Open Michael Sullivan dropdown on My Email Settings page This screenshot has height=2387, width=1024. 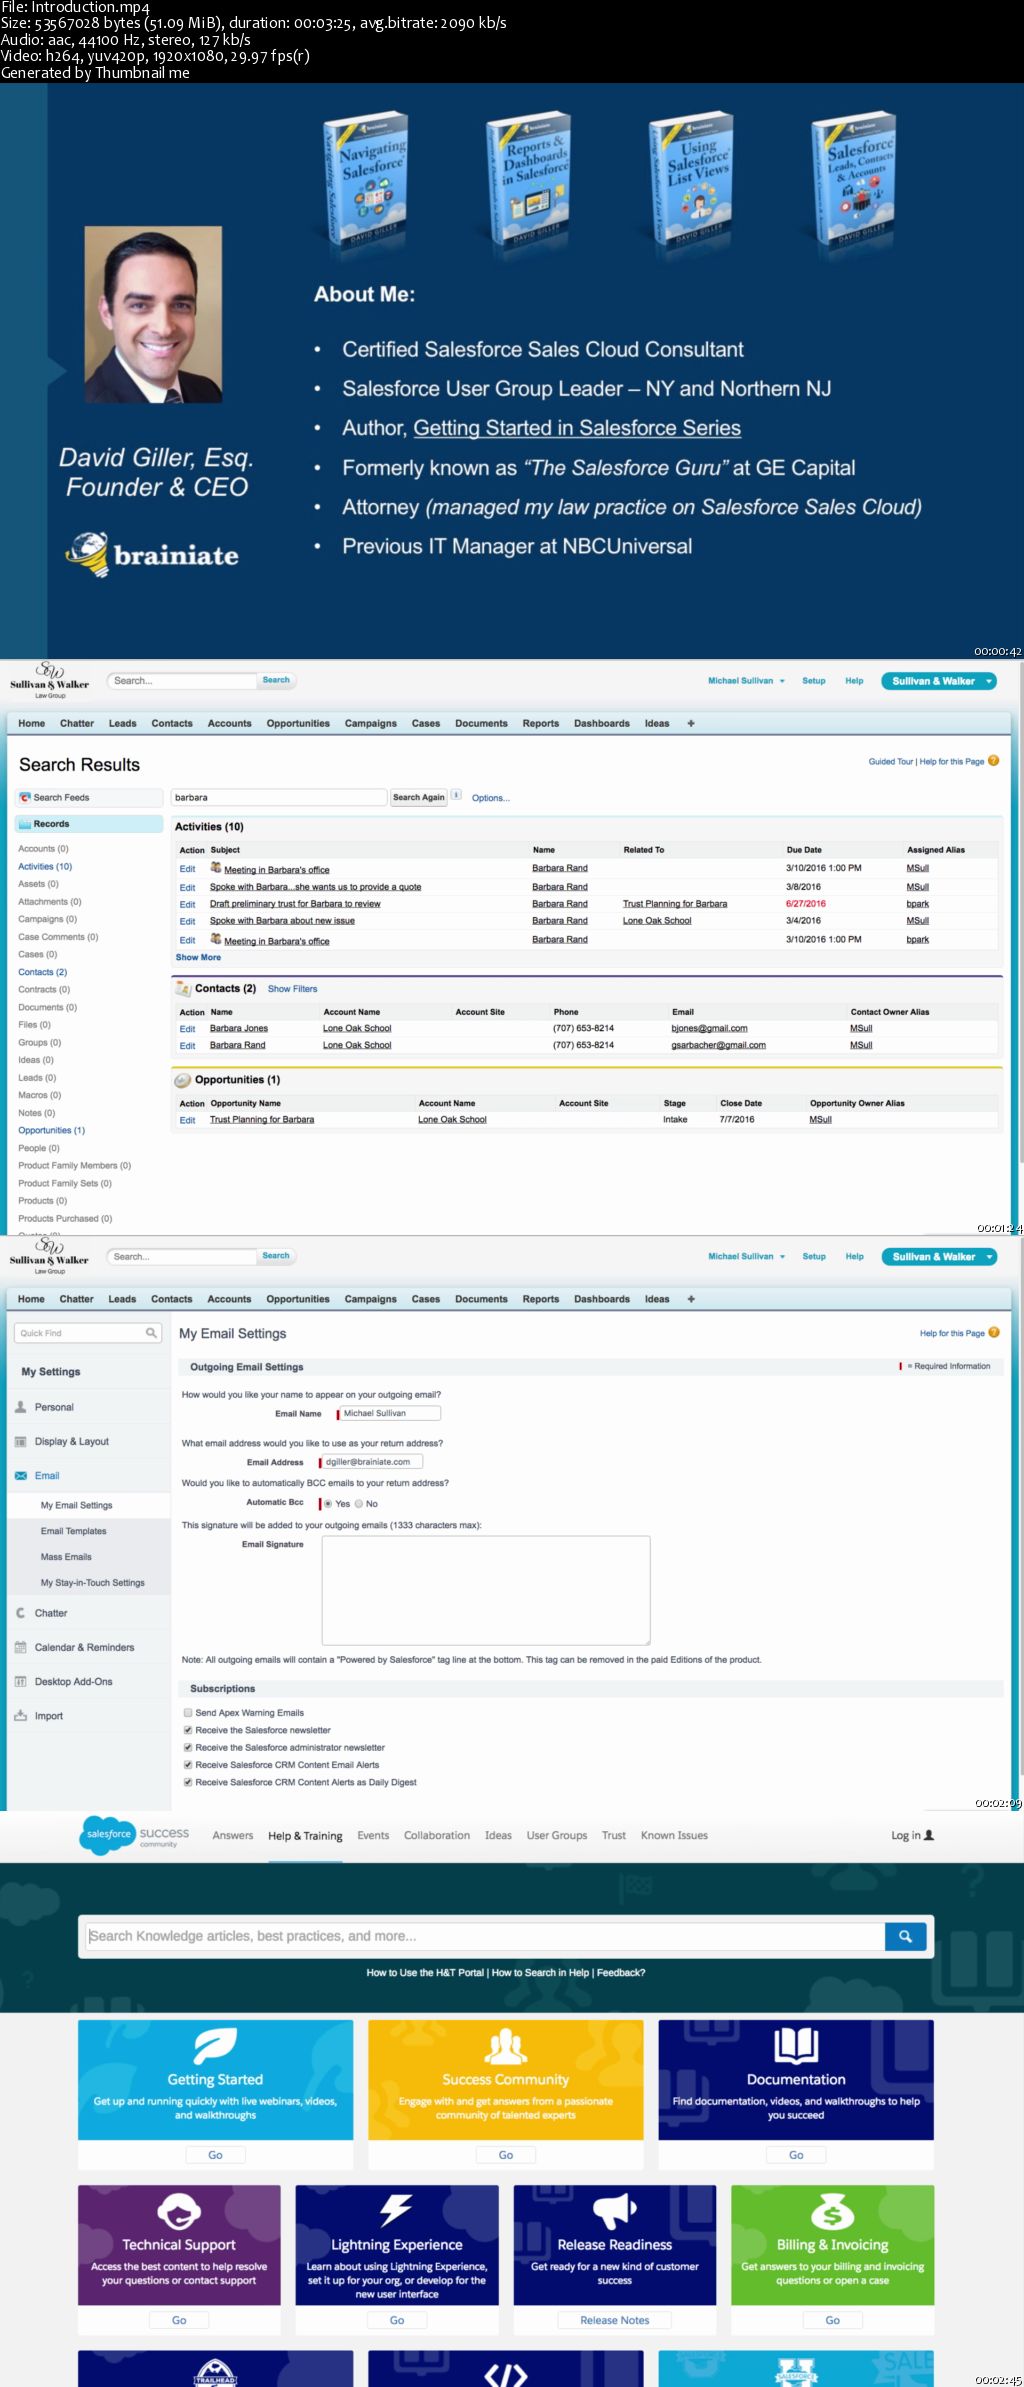click(746, 1256)
